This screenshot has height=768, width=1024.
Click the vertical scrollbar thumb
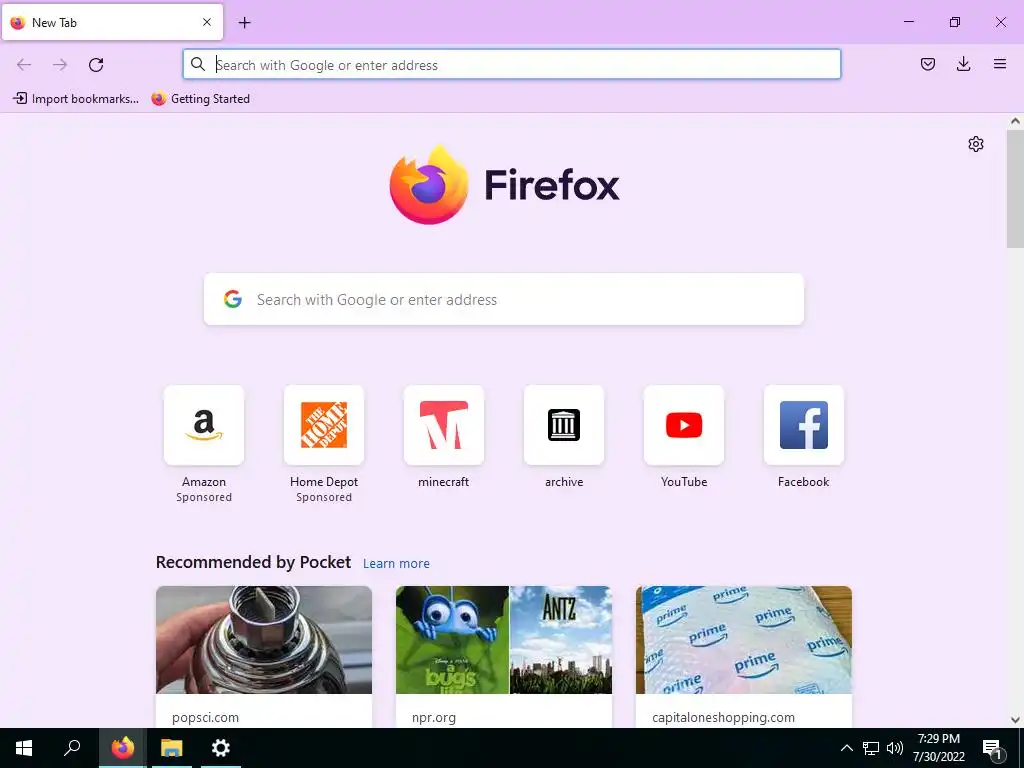click(1015, 188)
